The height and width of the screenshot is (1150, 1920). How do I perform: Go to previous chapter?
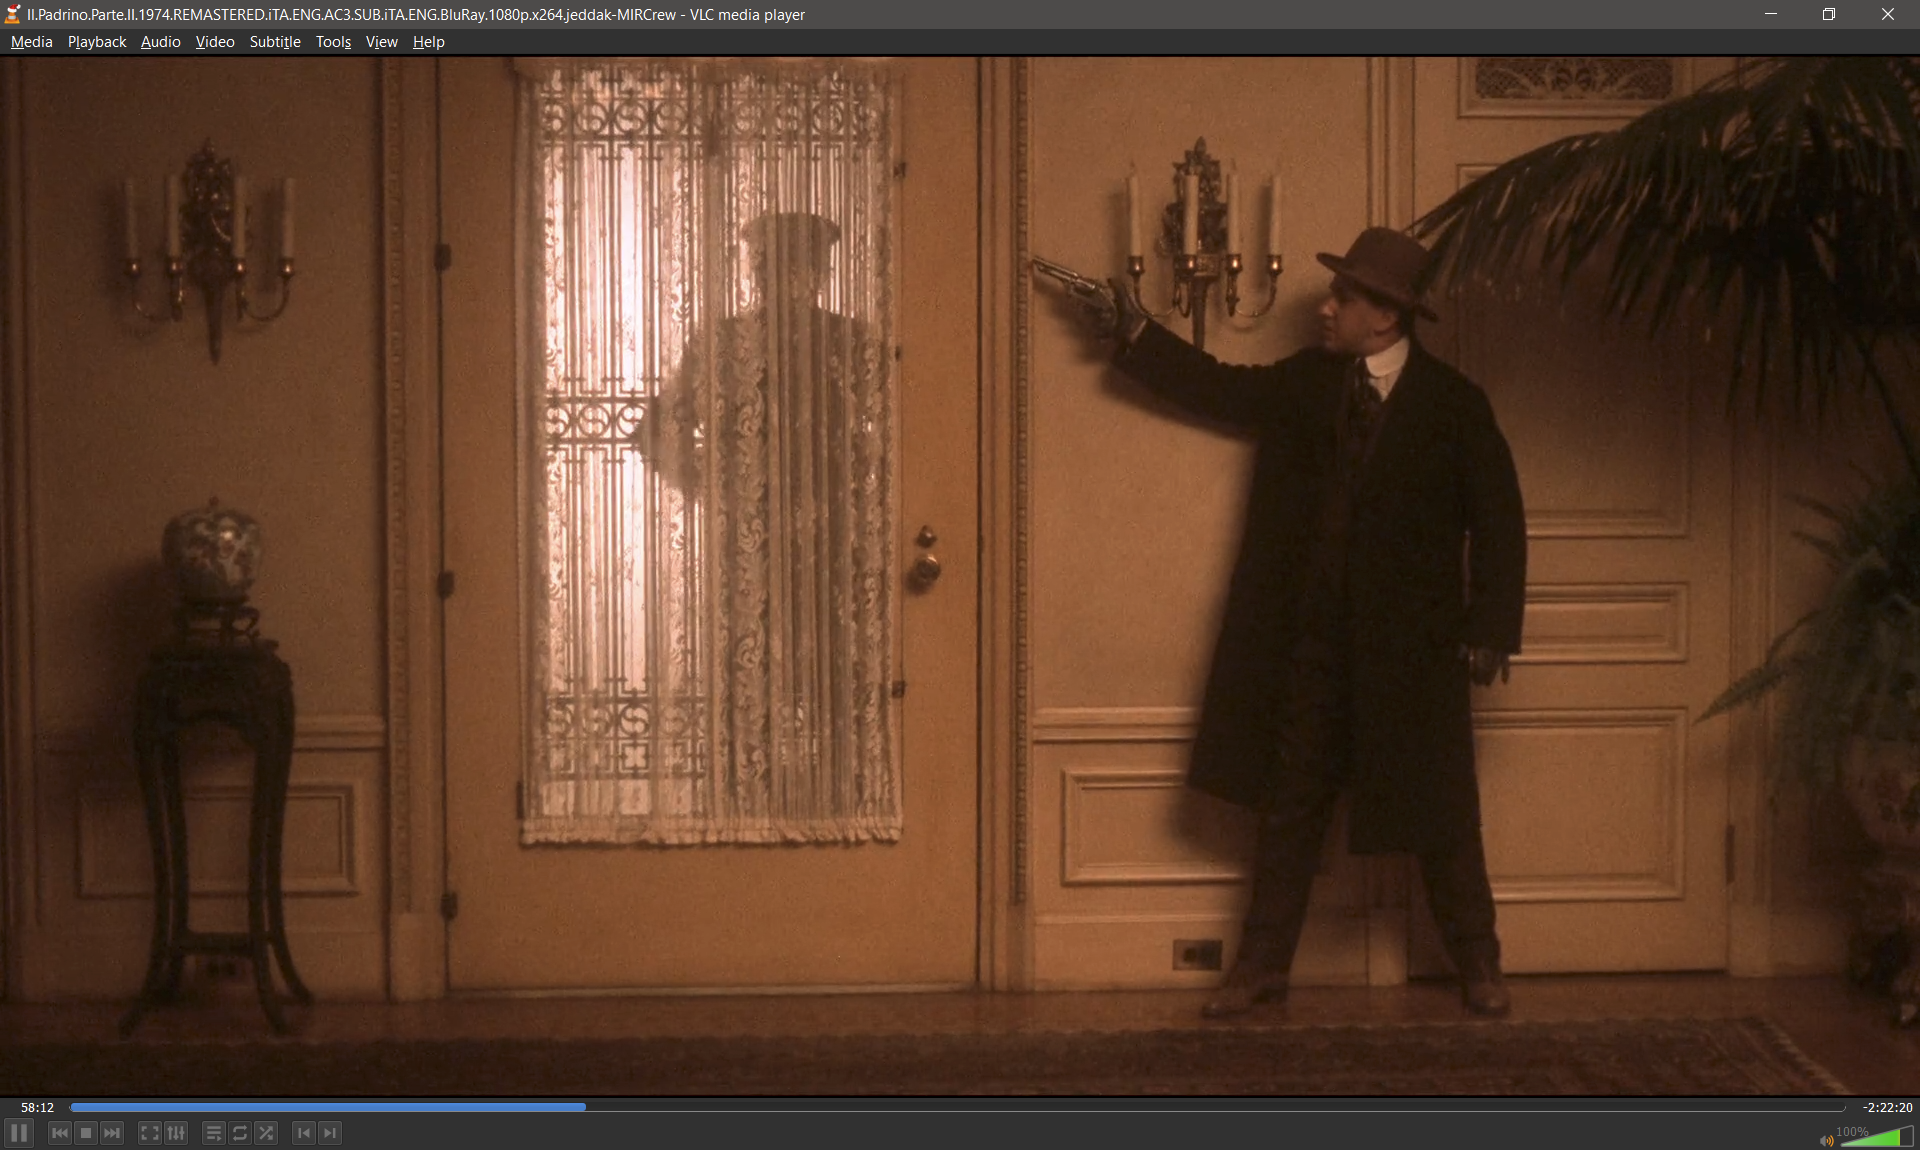(304, 1132)
